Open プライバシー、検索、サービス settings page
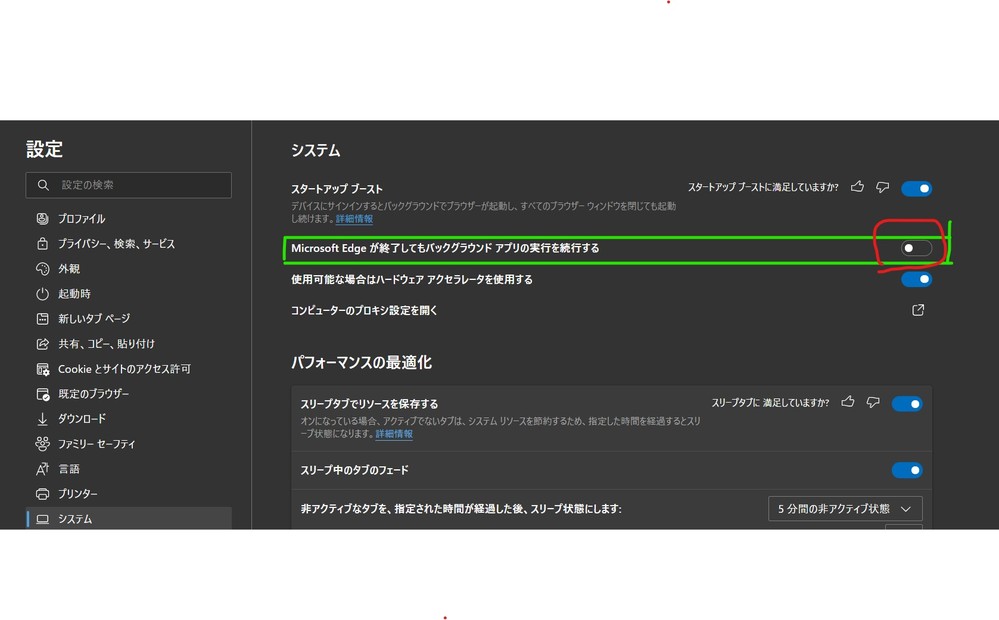Screen dimensions: 999x620 pos(116,244)
